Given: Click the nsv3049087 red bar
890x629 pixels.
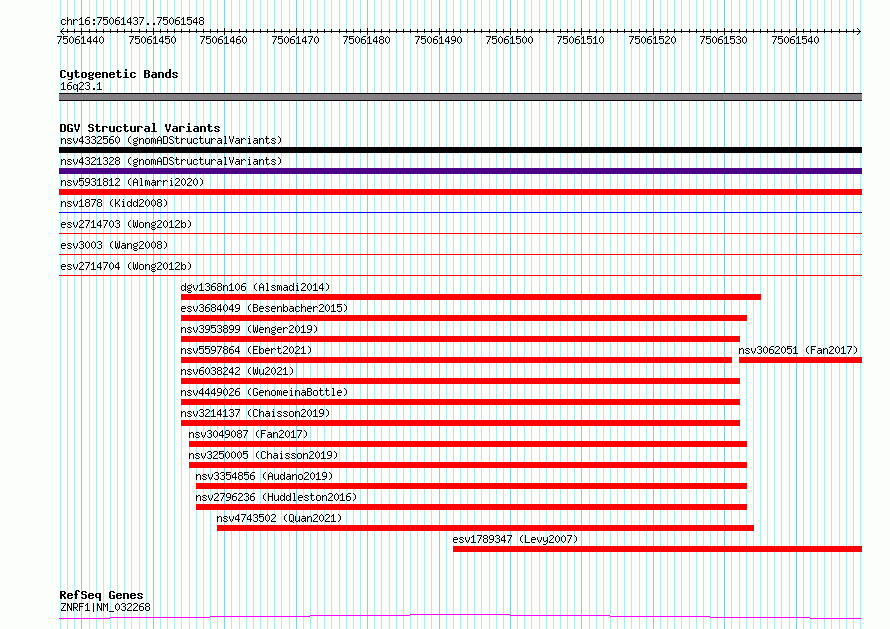Looking at the screenshot, I should point(468,444).
